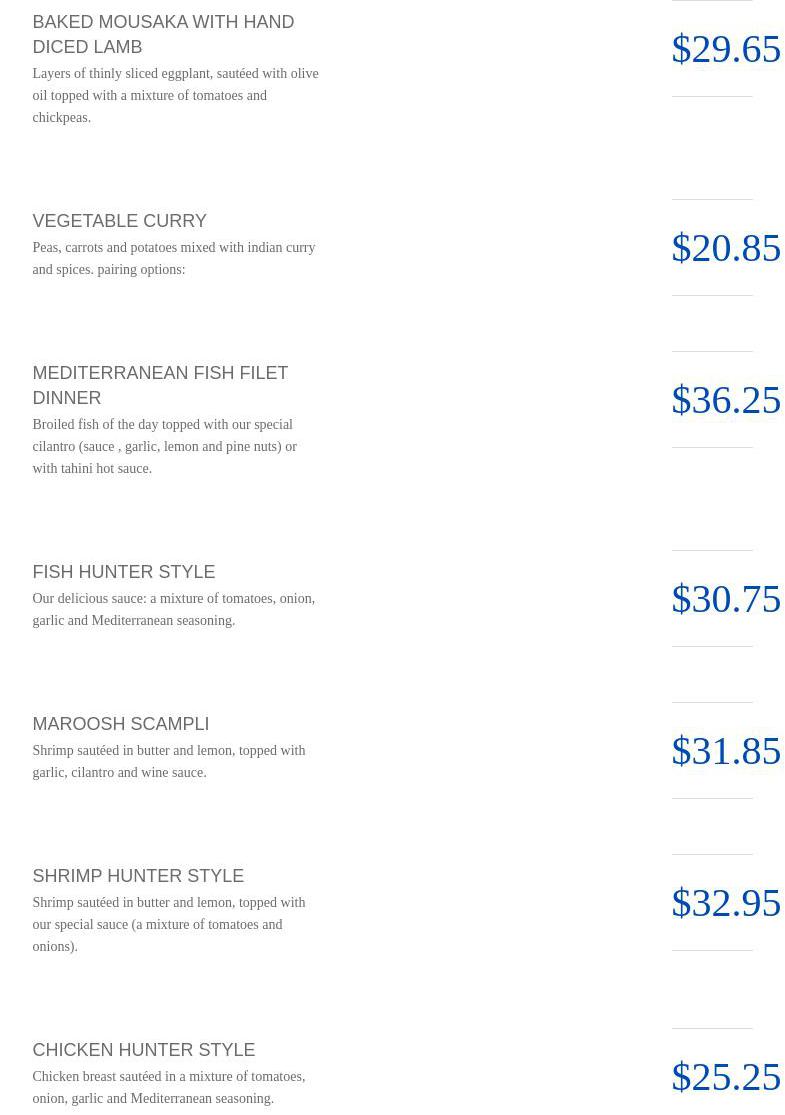Select the Shrimp Hunter Style title
The image size is (785, 1115).
(138, 876)
